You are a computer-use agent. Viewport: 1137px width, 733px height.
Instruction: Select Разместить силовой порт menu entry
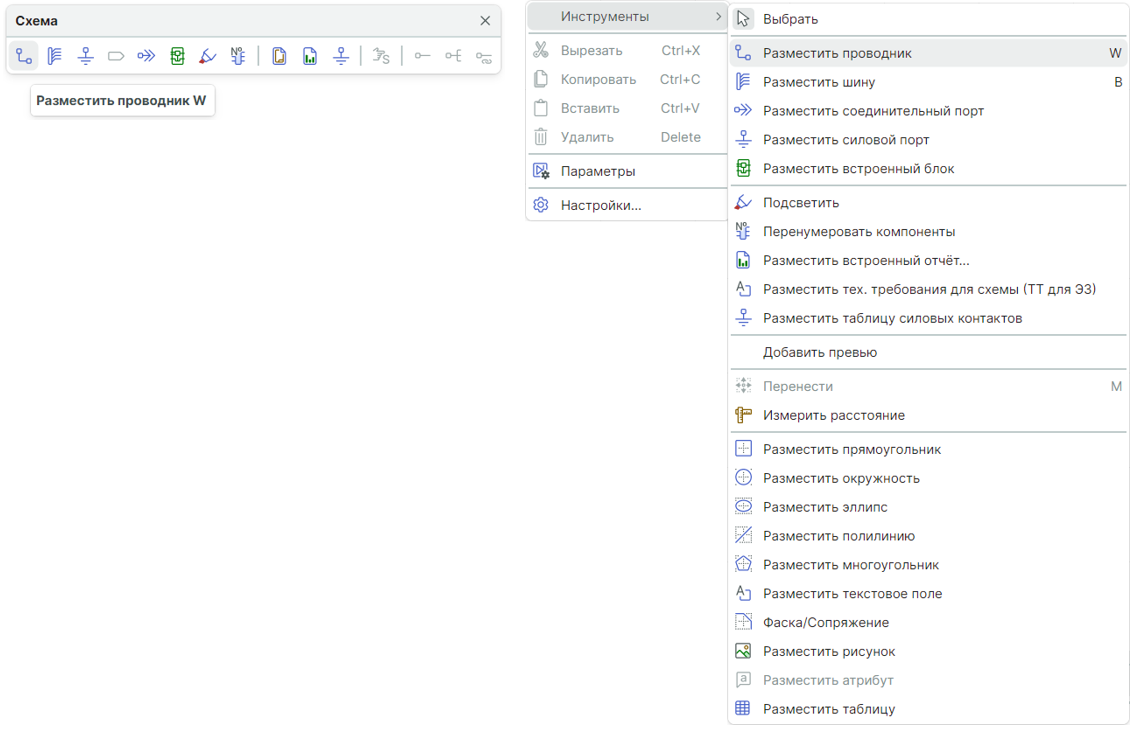[x=845, y=140]
